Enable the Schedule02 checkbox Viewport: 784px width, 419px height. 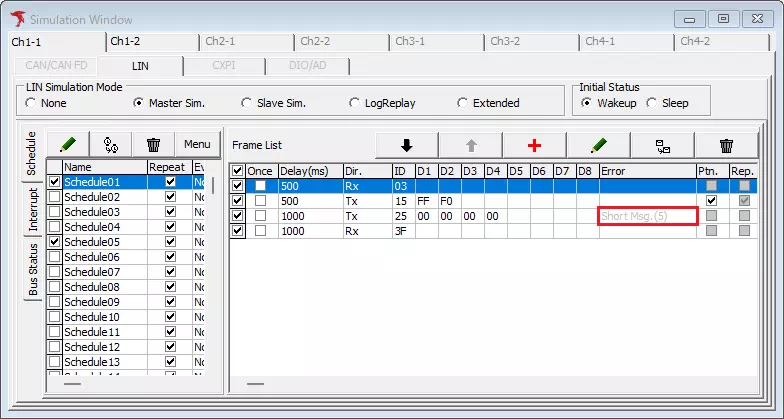point(54,196)
